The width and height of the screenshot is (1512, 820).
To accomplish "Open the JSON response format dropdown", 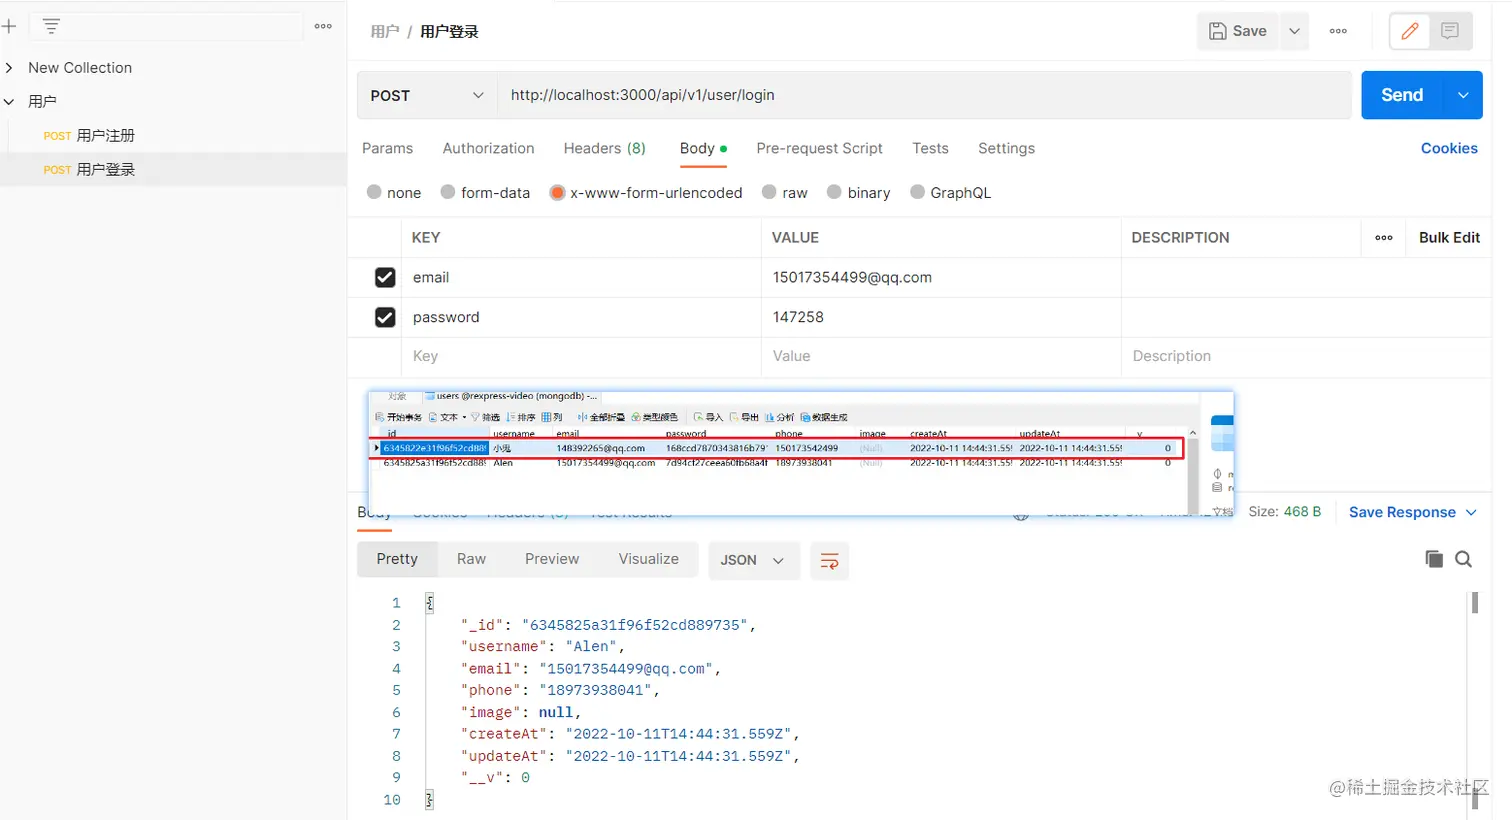I will tap(753, 561).
